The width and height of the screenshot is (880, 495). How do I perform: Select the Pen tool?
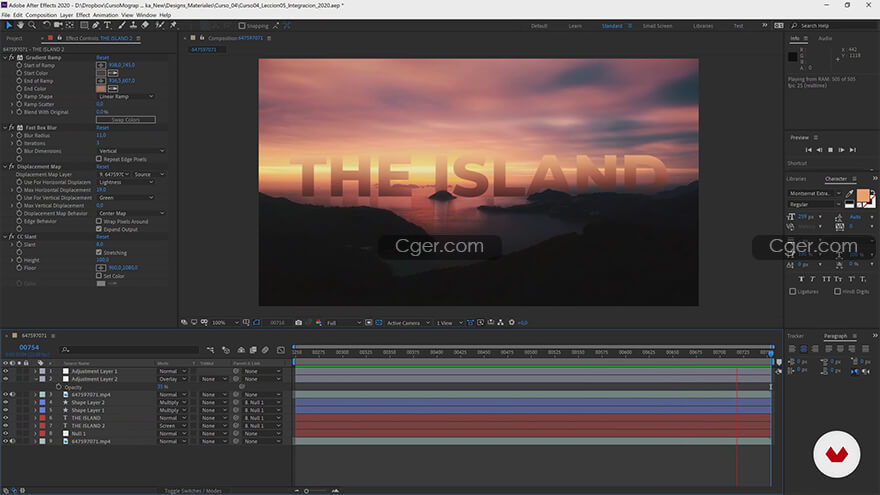pos(96,25)
